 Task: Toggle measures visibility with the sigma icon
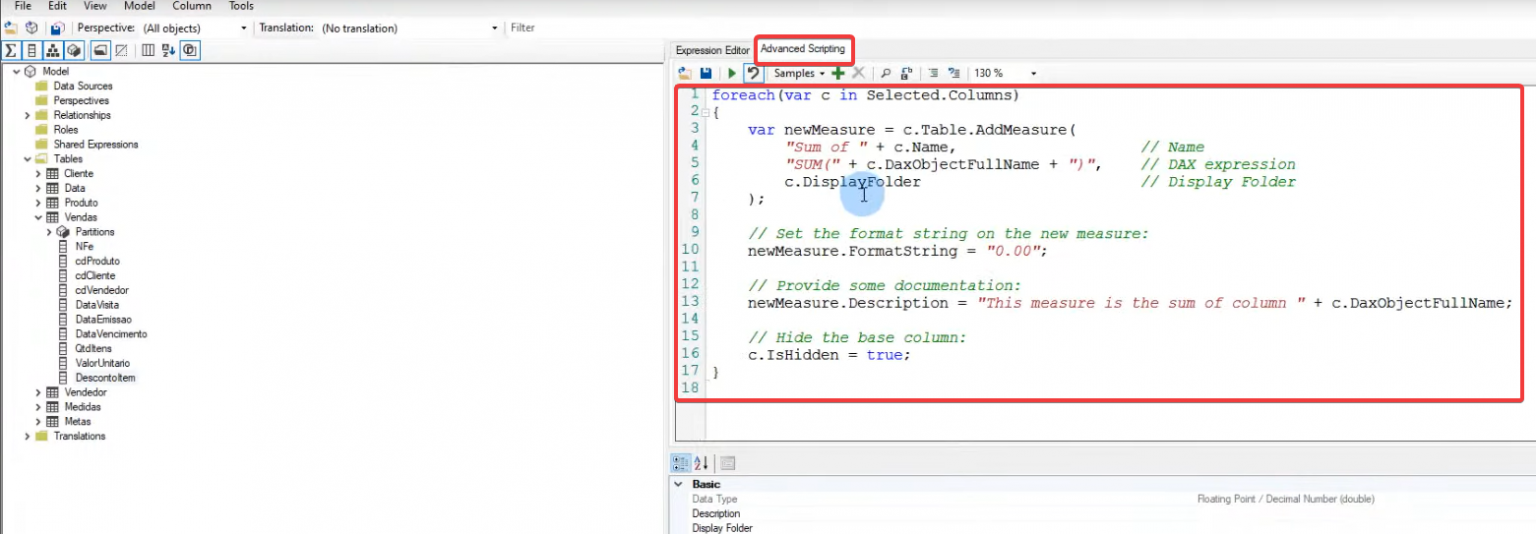pos(11,50)
